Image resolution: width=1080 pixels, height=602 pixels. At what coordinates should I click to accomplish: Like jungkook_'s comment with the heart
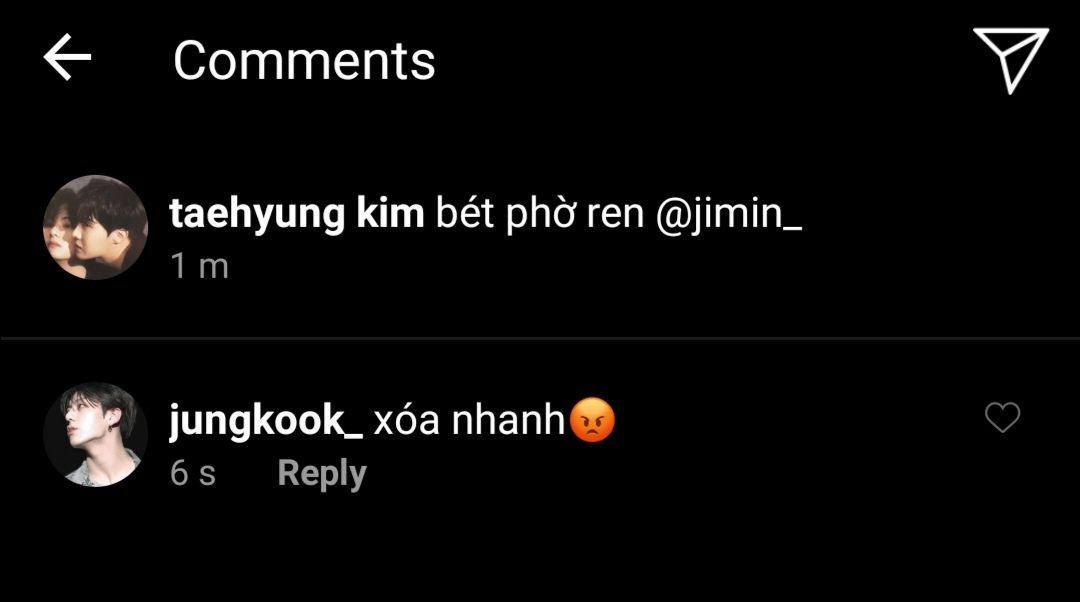click(1002, 417)
